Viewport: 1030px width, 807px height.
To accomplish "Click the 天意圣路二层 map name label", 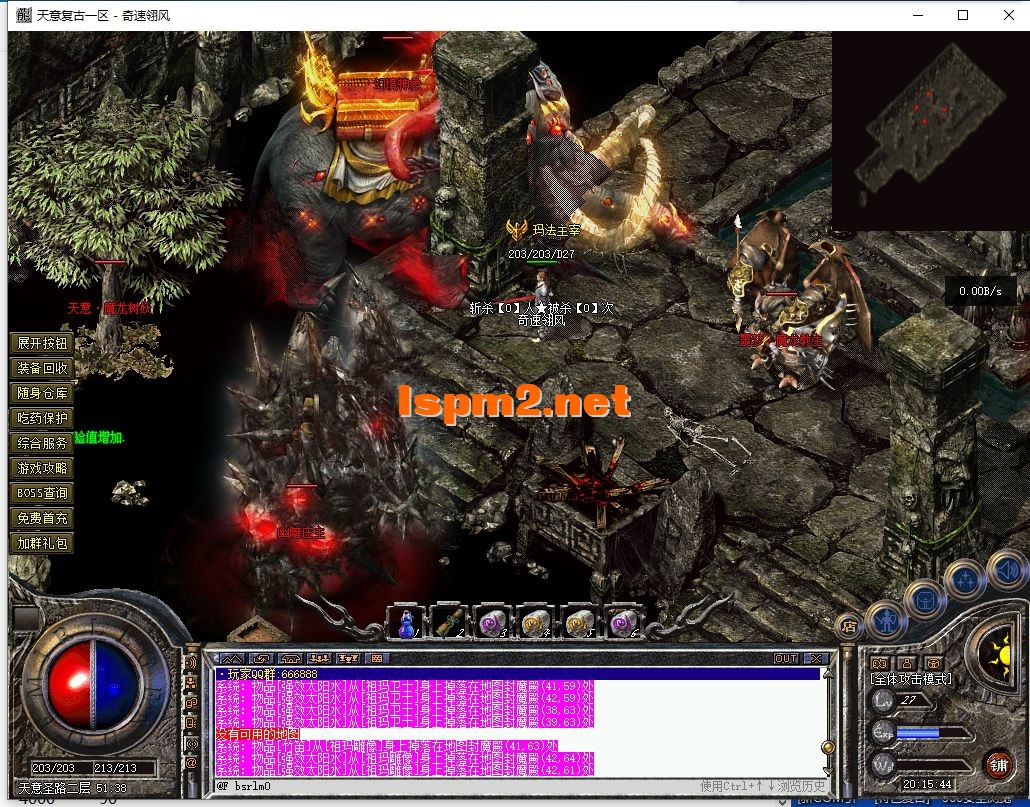I will click(55, 787).
